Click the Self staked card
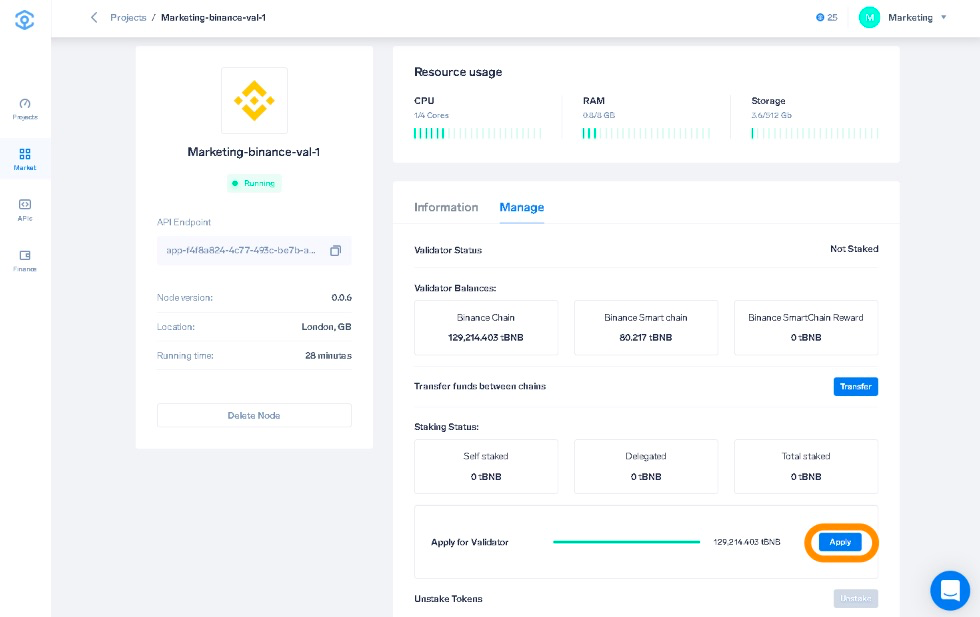980x617 pixels. coord(486,466)
